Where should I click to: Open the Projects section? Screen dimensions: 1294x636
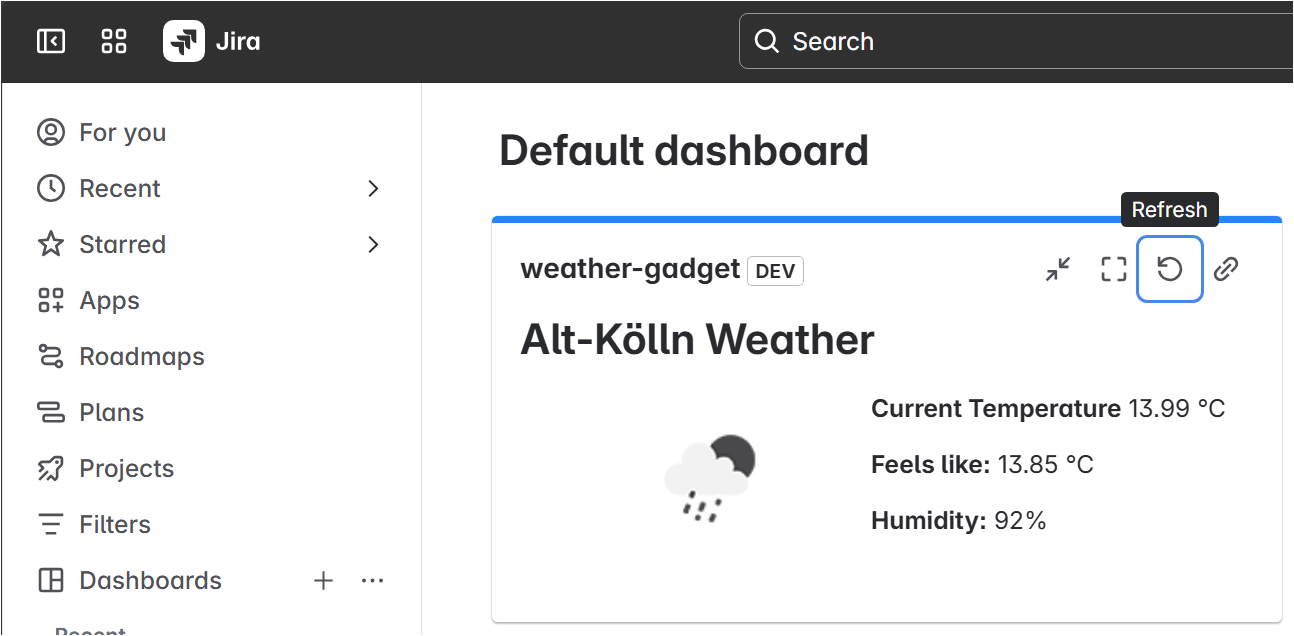pyautogui.click(x=126, y=468)
